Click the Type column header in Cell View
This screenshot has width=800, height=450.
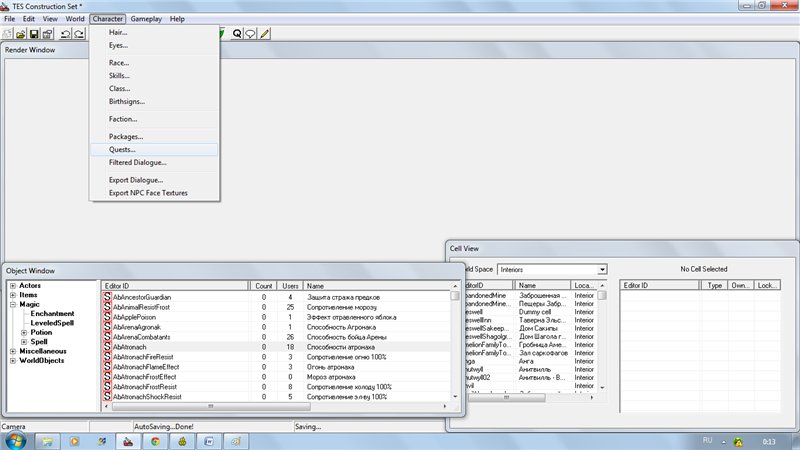click(x=714, y=285)
